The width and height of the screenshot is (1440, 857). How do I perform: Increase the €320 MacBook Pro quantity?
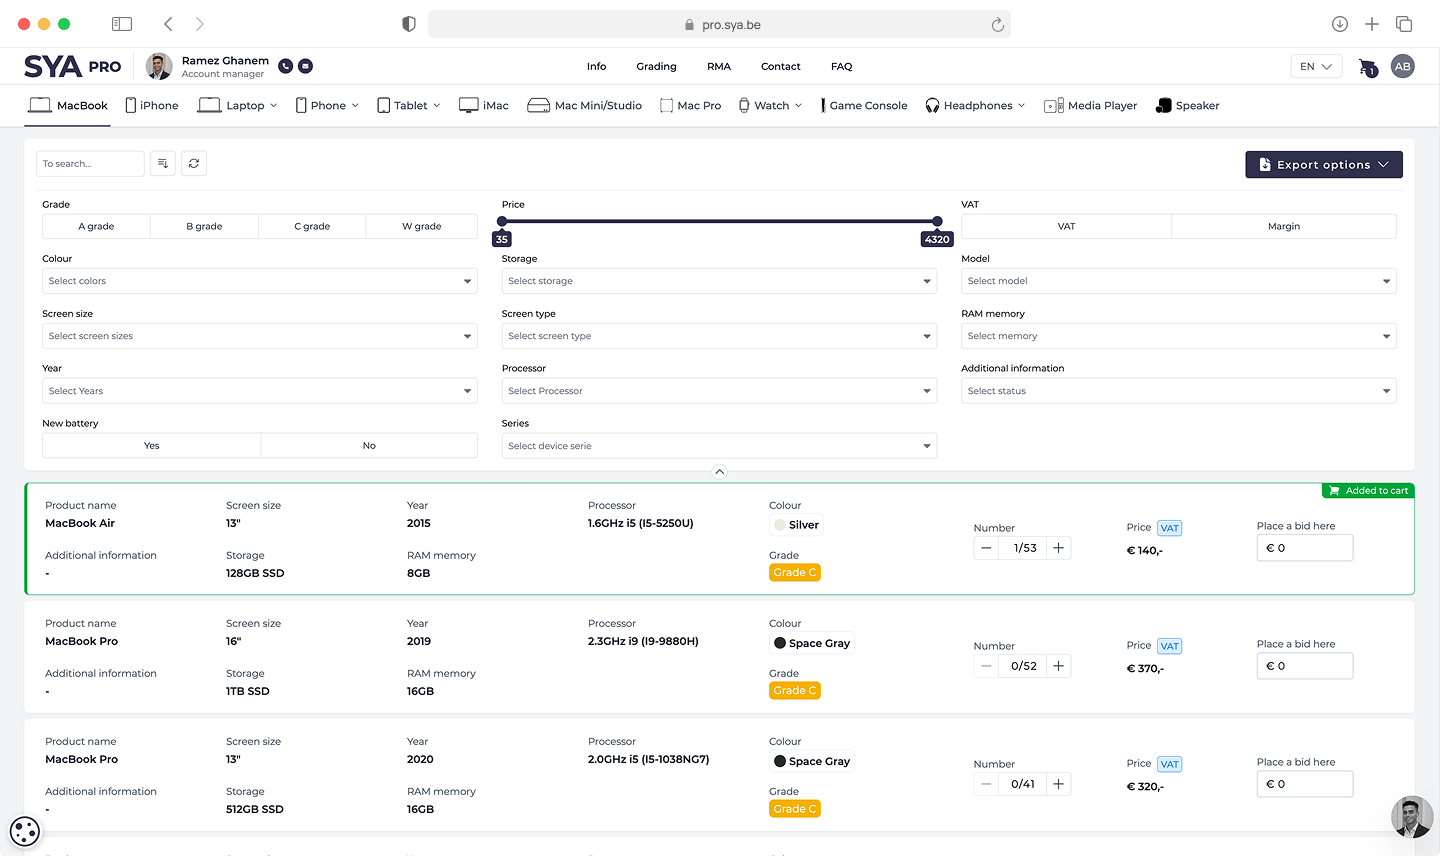(x=1058, y=784)
